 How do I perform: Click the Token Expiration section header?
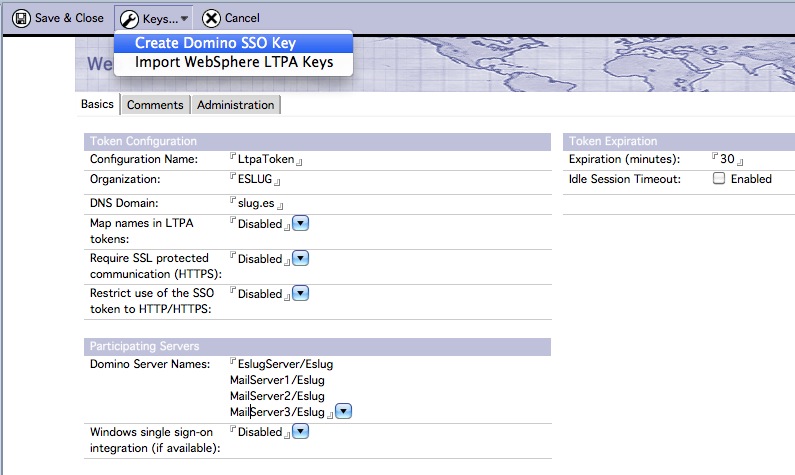pyautogui.click(x=679, y=141)
